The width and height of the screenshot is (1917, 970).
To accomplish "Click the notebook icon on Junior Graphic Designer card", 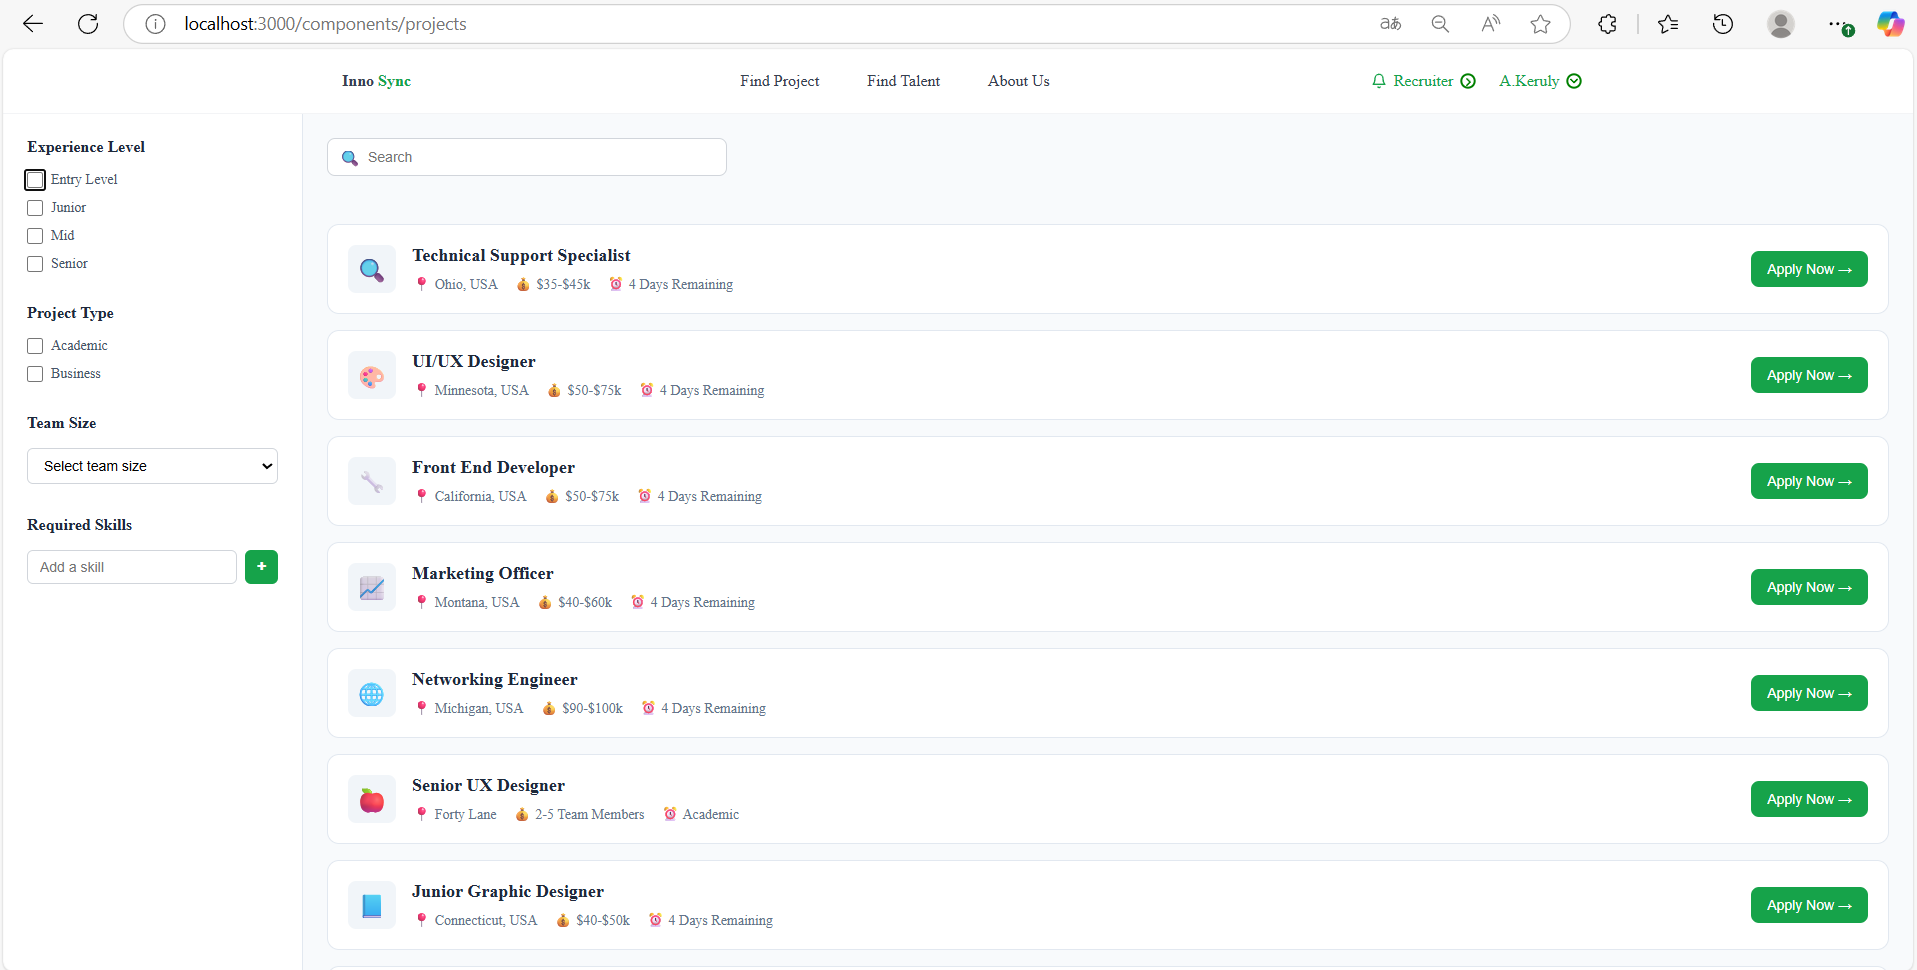I will coord(371,905).
